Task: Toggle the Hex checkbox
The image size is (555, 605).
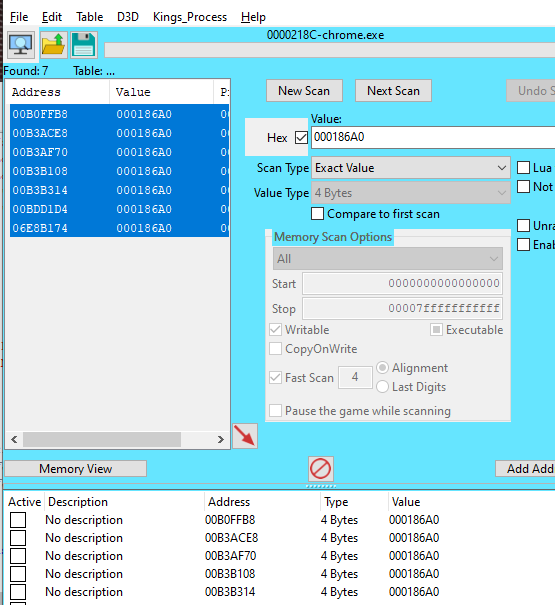Action: click(301, 137)
